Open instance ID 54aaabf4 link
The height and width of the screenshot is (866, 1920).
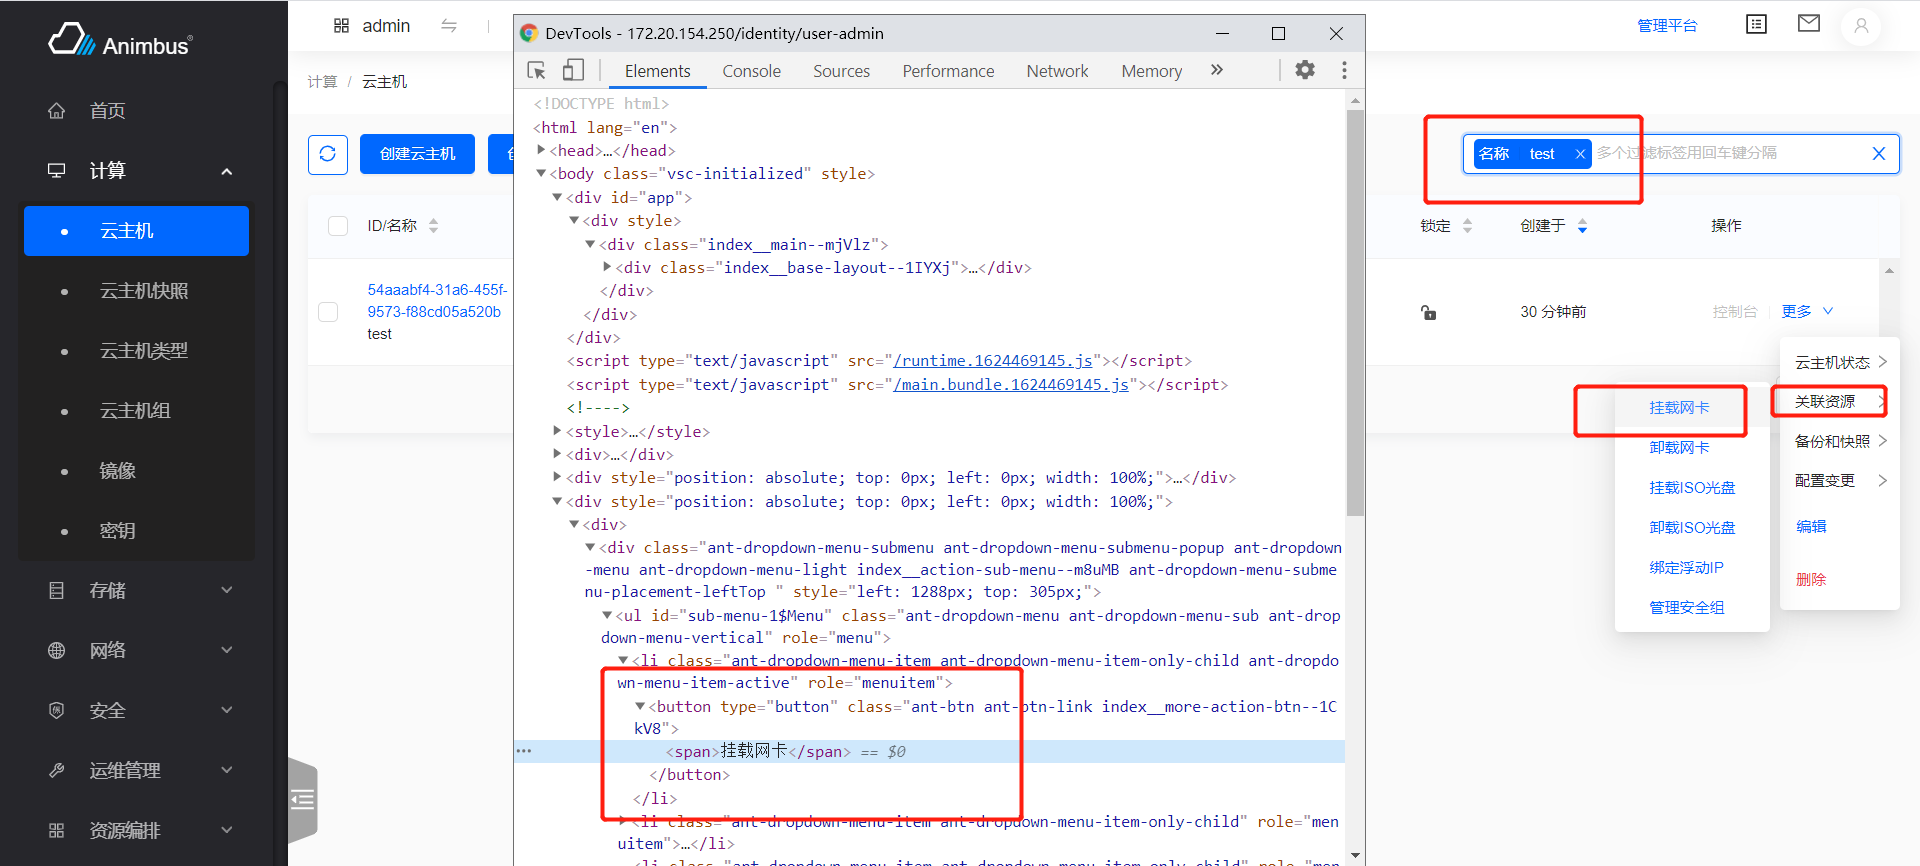(x=437, y=301)
